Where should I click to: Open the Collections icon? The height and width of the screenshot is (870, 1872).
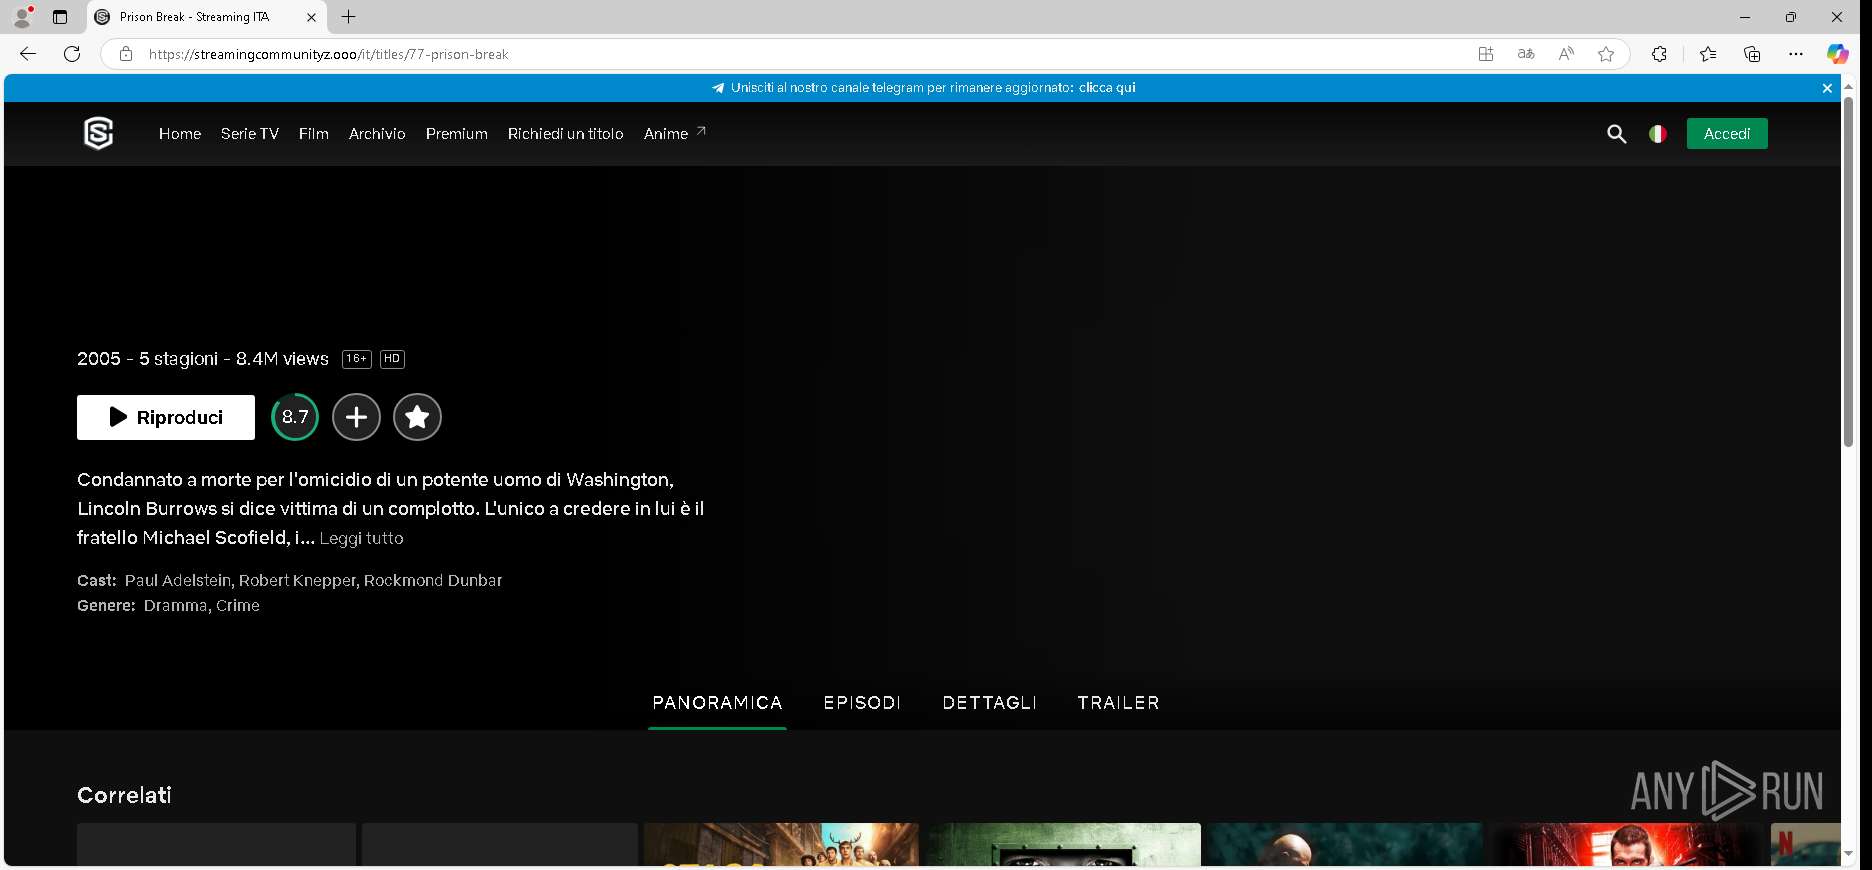pyautogui.click(x=1752, y=54)
